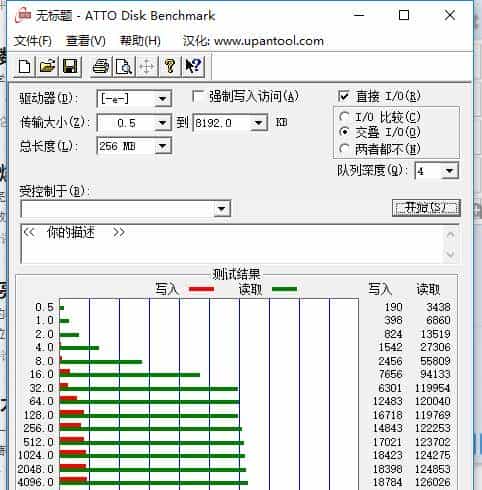Click the ATTO application icon in title bar

click(23, 16)
